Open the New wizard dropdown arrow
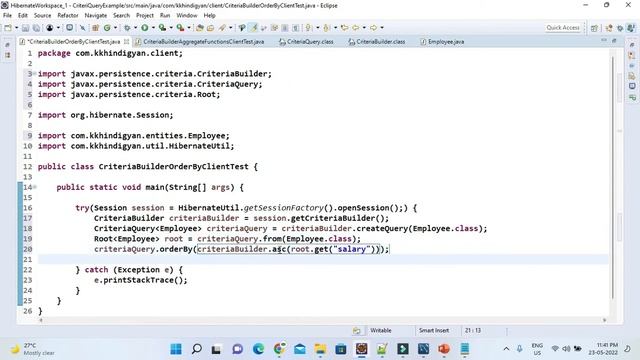Screen dimensions: 640x360 pyautogui.click(x=16, y=28)
